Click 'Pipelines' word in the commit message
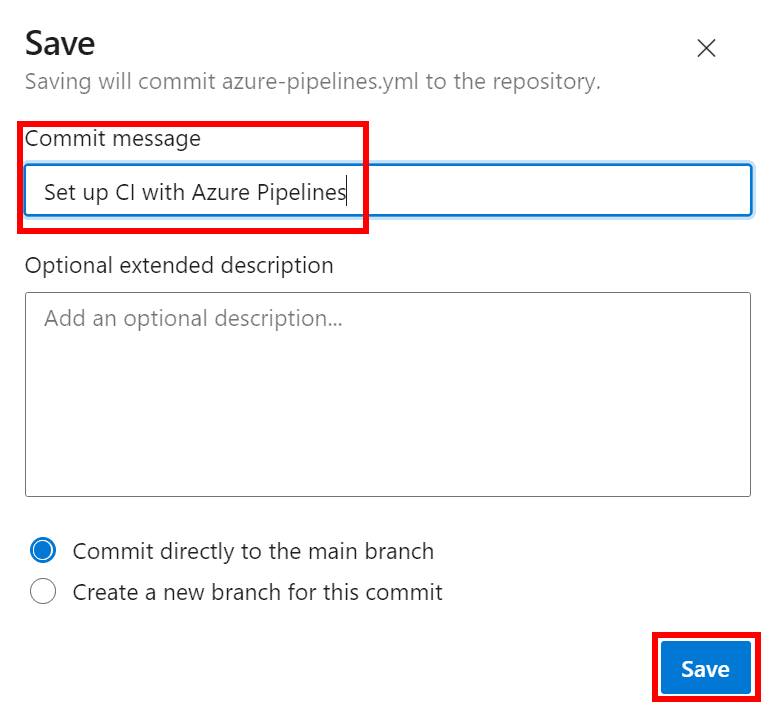The width and height of the screenshot is (772, 710). (301, 192)
